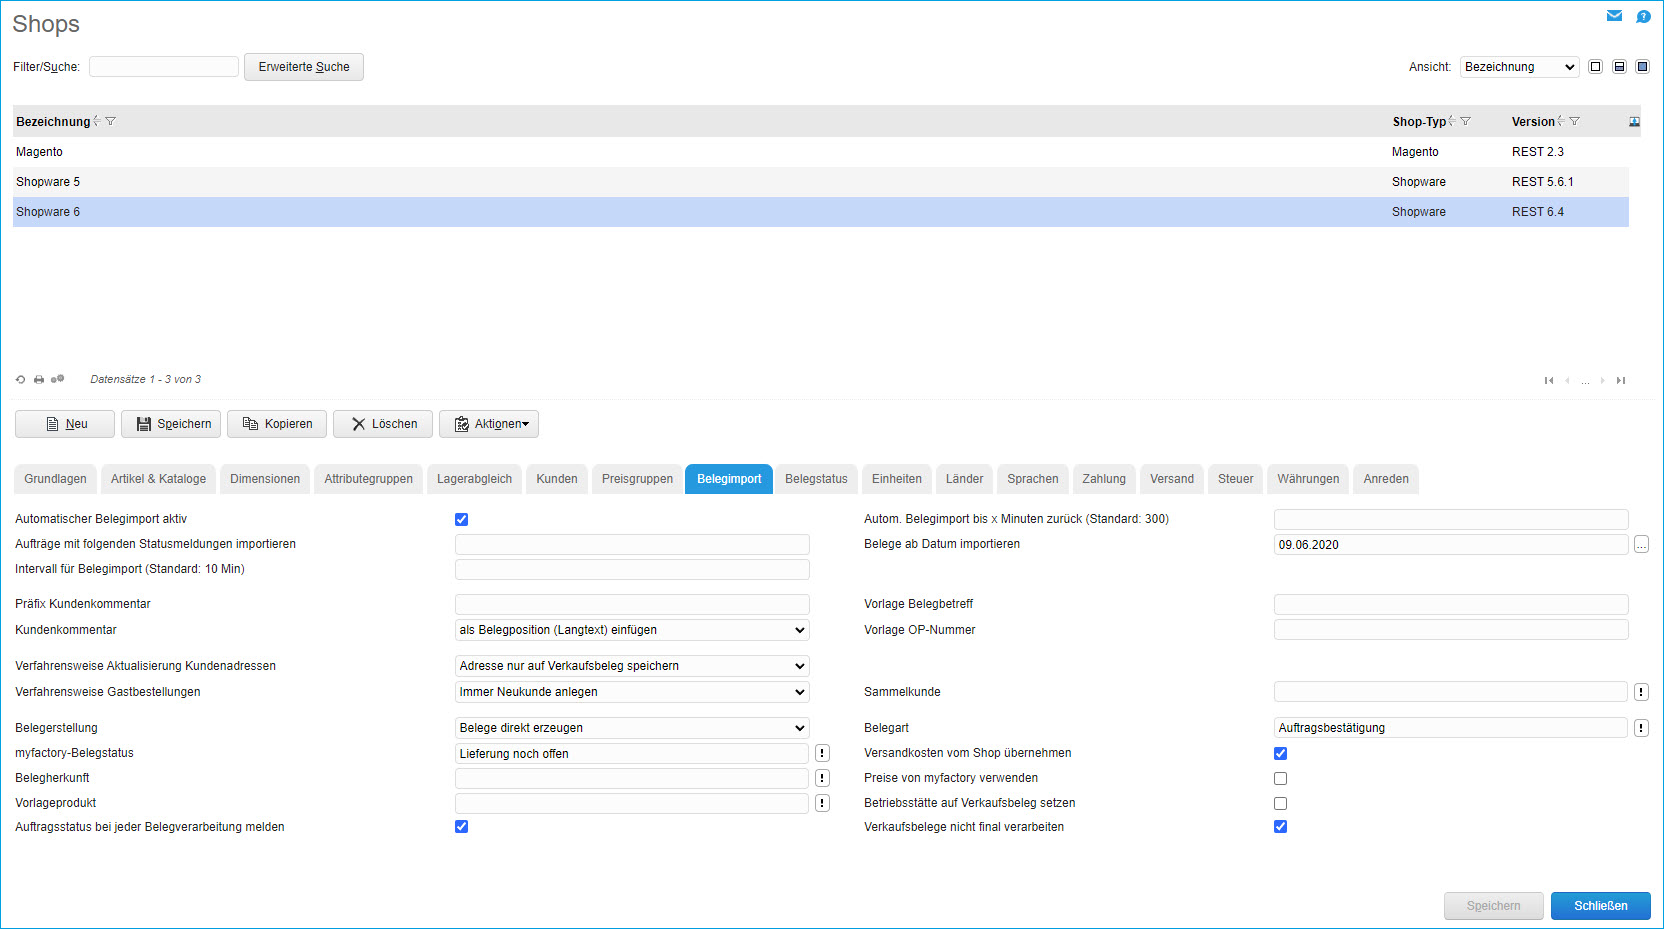The width and height of the screenshot is (1664, 929).
Task: Click the Kopieren button
Action: 277,424
